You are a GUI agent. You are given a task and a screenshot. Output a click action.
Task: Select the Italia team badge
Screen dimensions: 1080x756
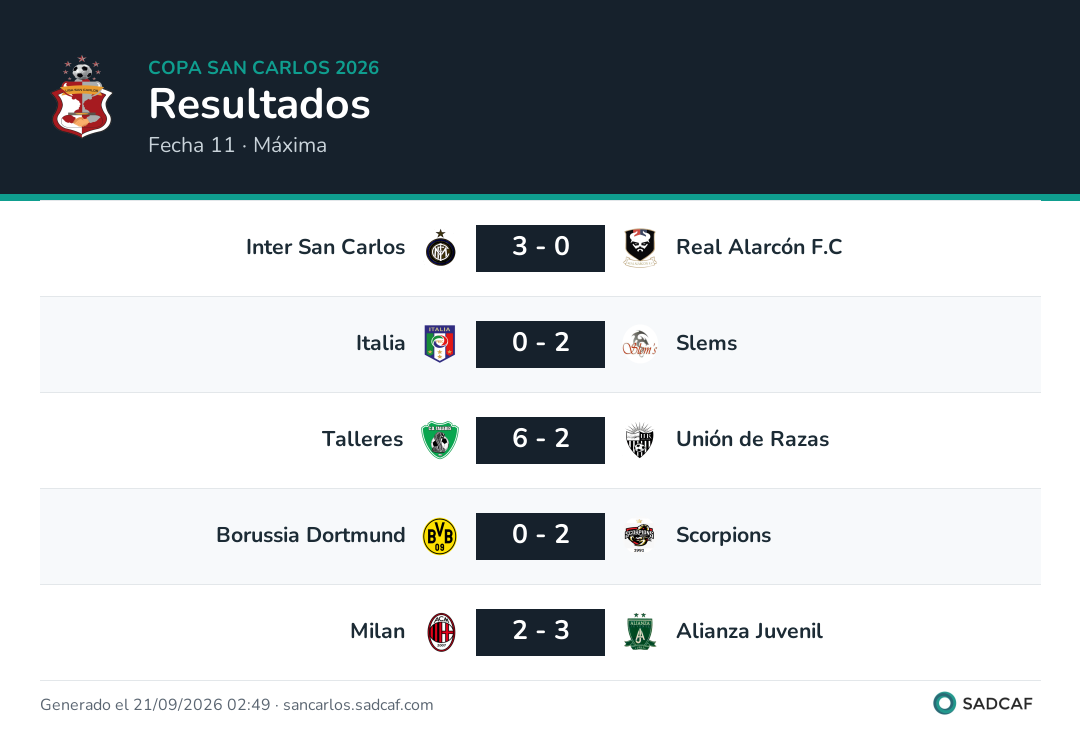pos(440,344)
